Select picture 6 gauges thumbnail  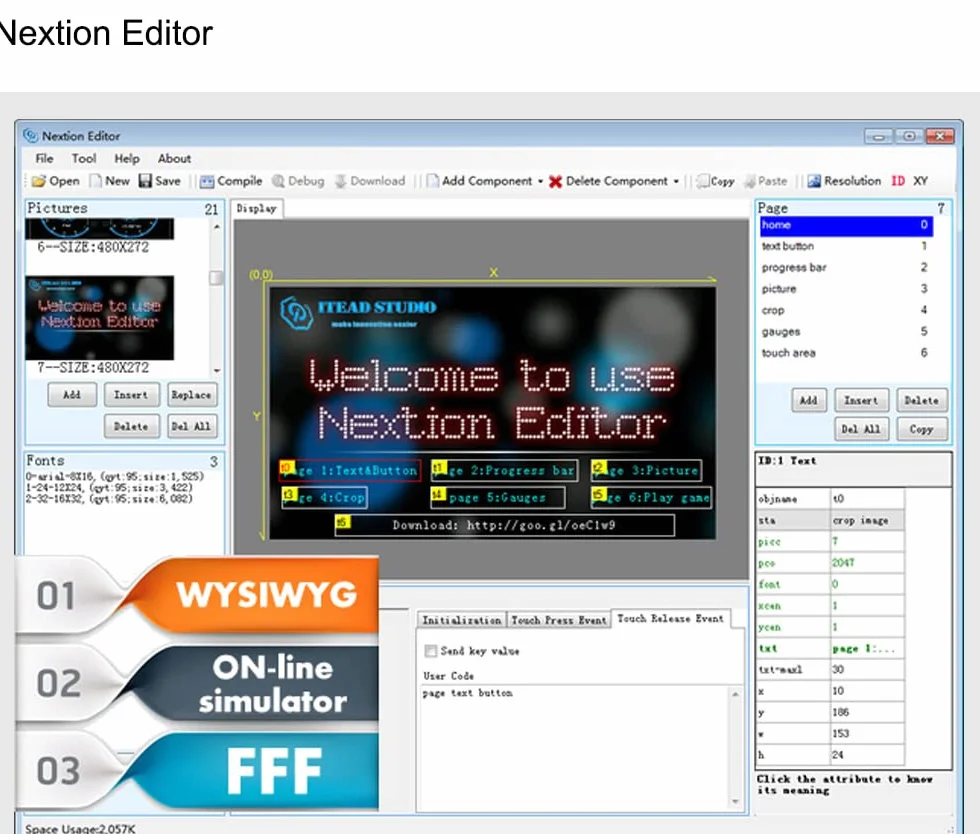click(x=99, y=229)
